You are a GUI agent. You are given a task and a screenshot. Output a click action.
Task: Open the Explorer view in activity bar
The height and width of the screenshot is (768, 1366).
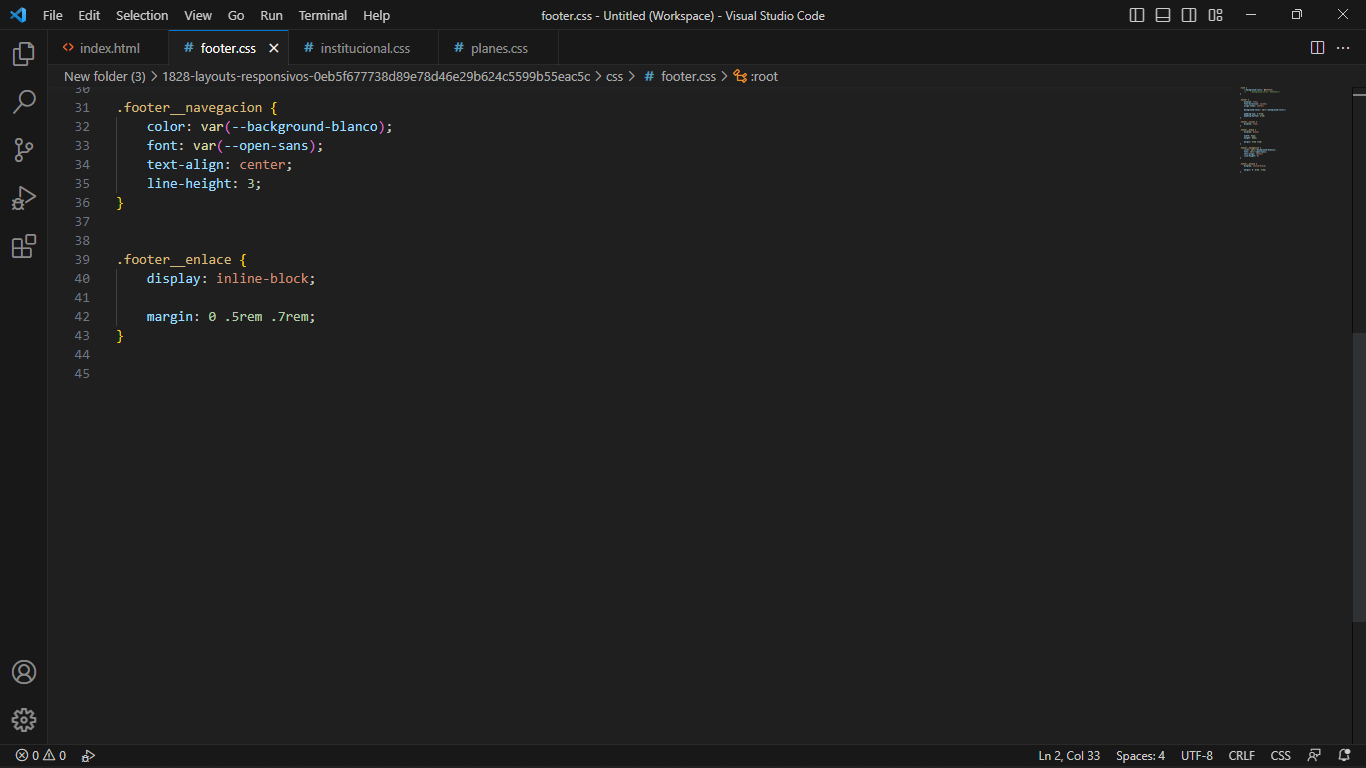tap(24, 54)
